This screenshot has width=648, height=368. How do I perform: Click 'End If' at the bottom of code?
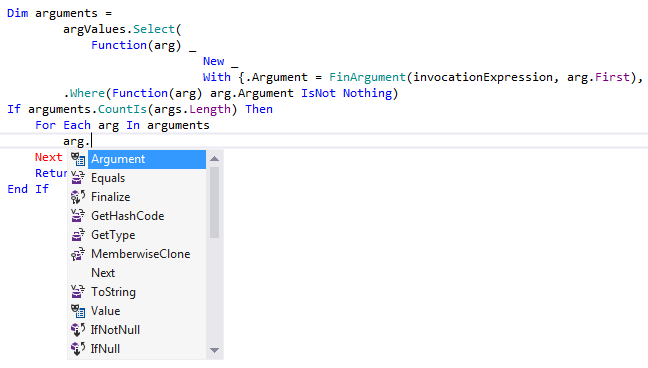[28, 189]
